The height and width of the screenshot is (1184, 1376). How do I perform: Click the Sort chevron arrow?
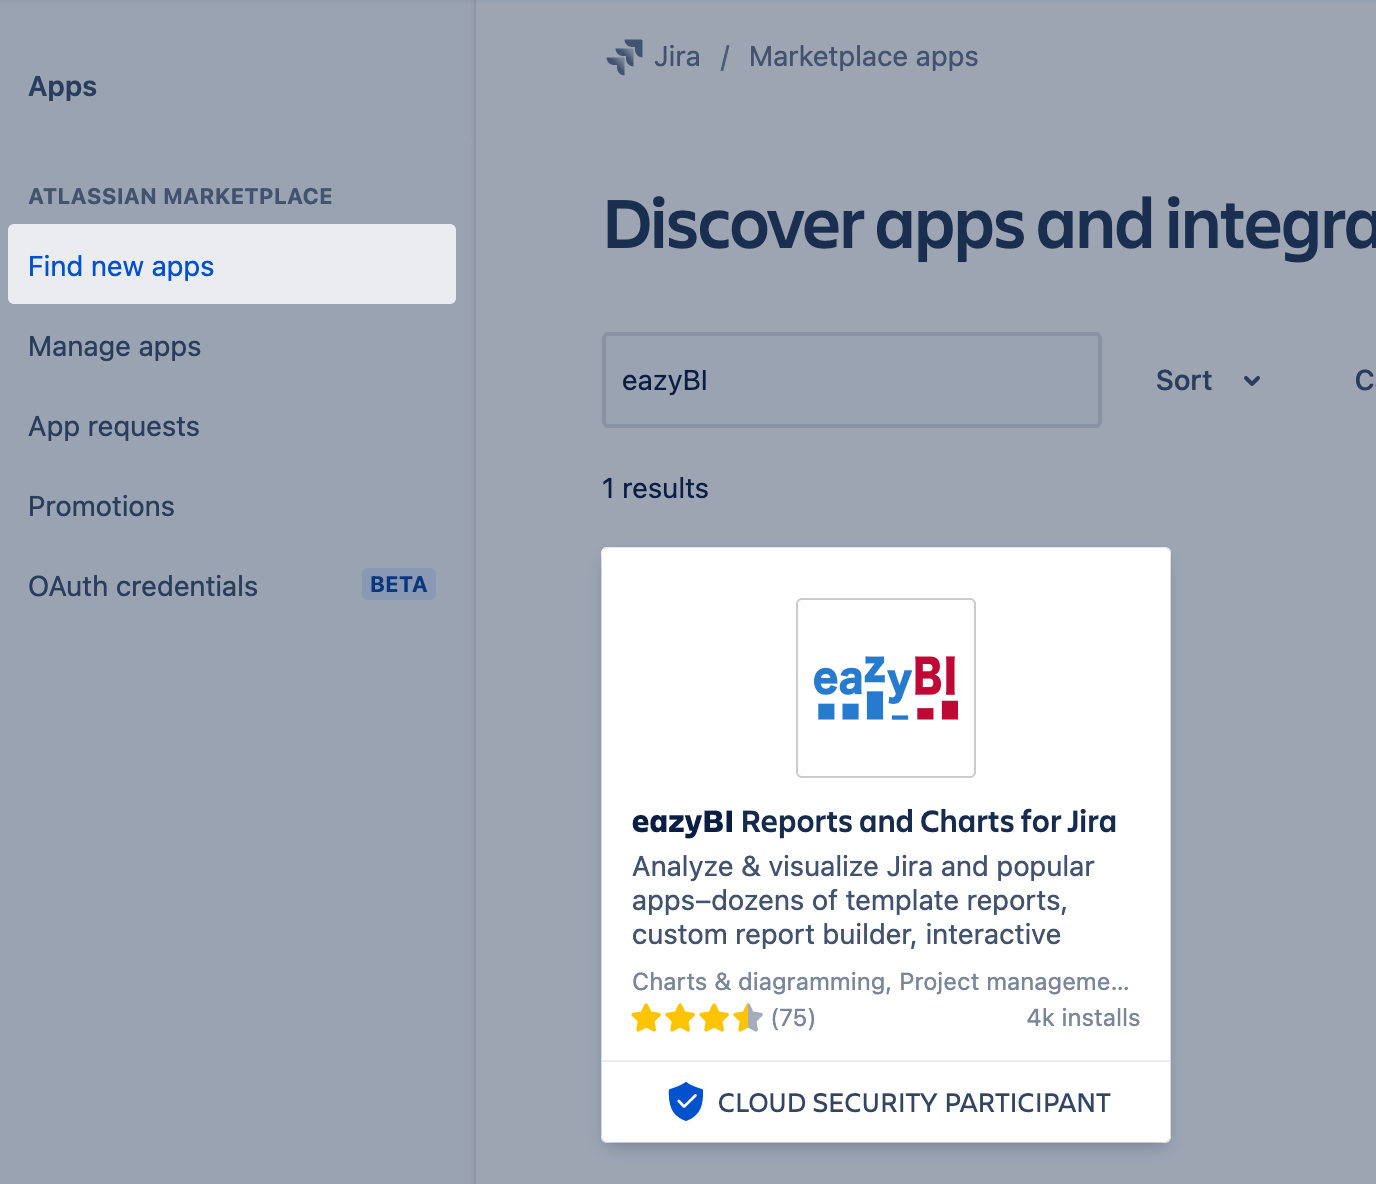coord(1251,381)
